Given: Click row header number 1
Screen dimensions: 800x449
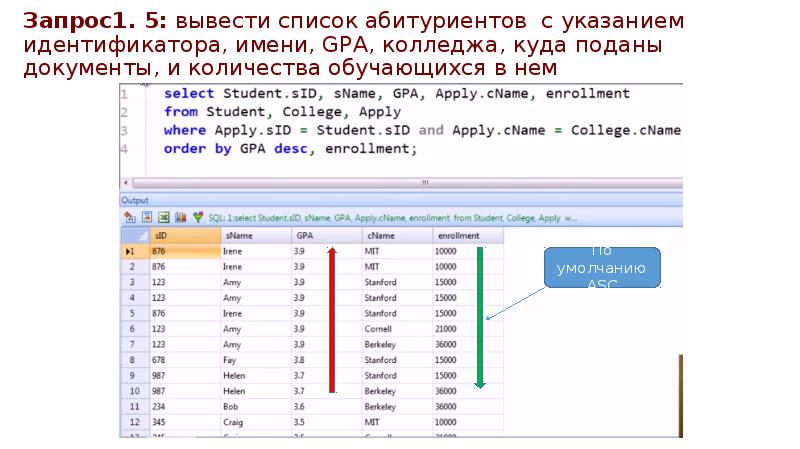Looking at the screenshot, I should tap(135, 251).
